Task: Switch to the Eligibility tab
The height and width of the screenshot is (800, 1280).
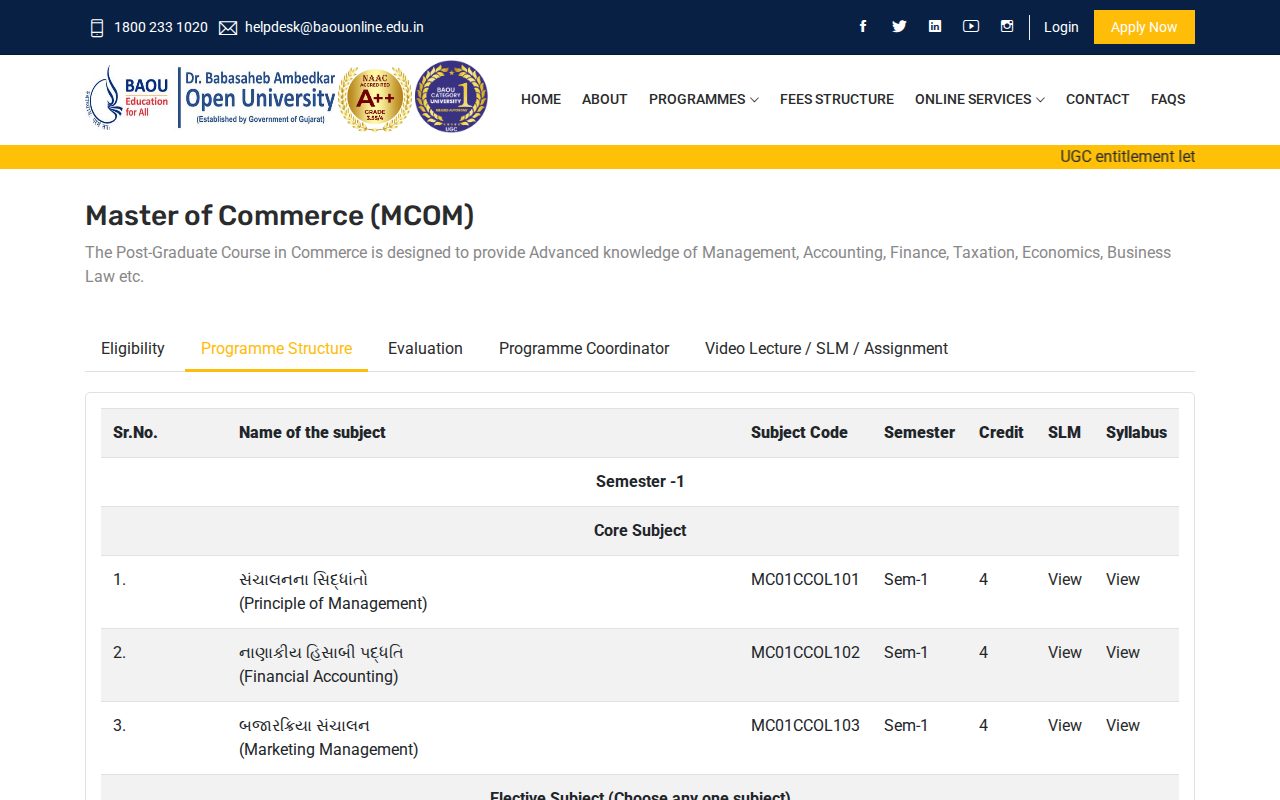Action: pos(133,349)
